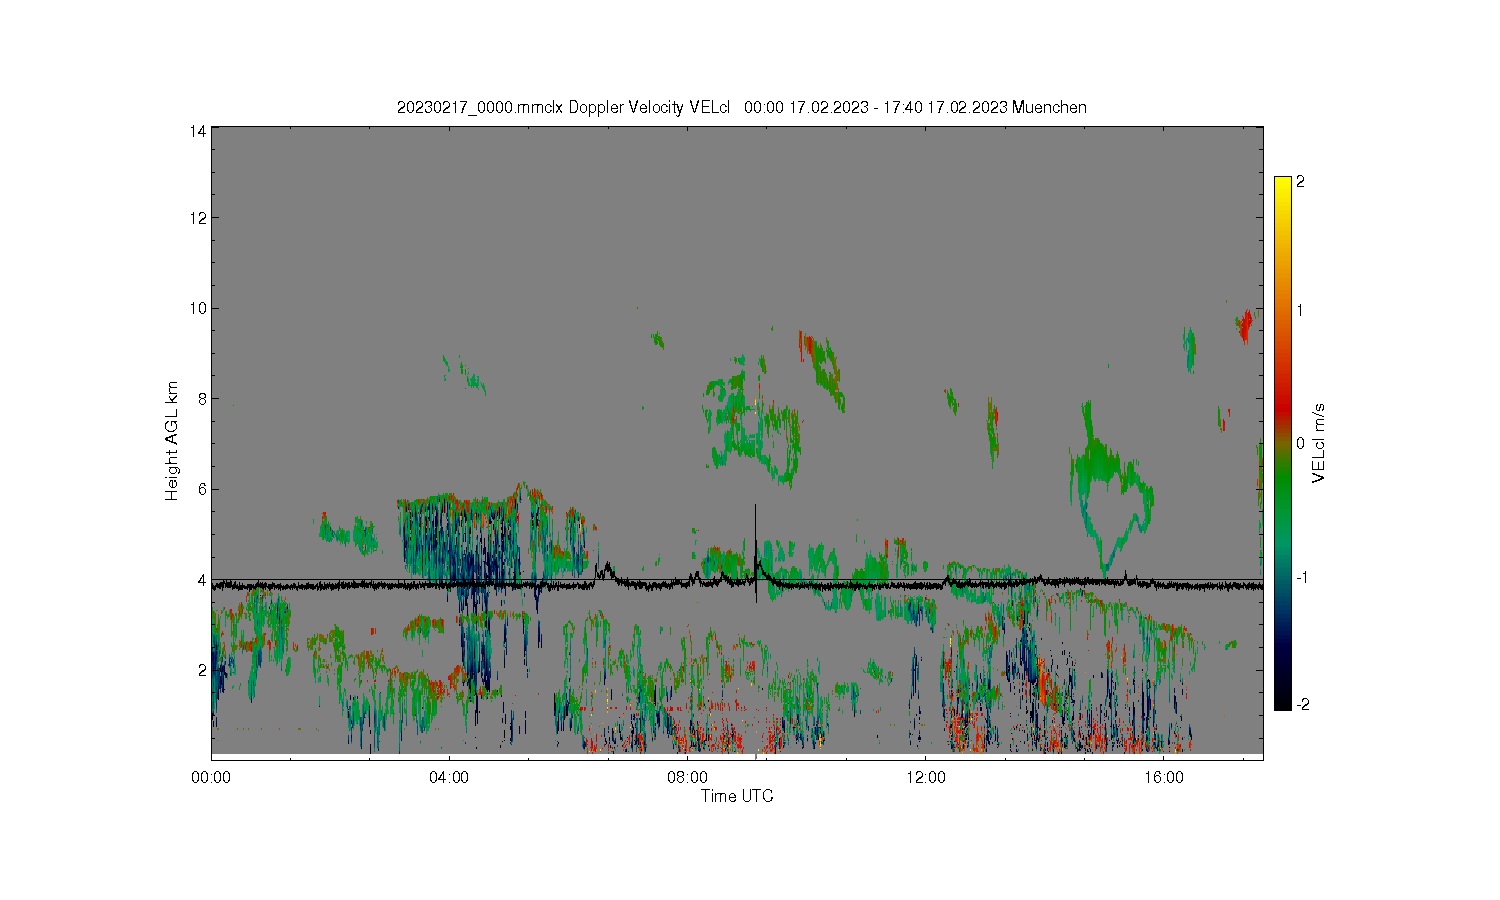Viewport: 1500px width, 900px height.
Task: Select the 00:00 time tick label
Action: (x=211, y=776)
